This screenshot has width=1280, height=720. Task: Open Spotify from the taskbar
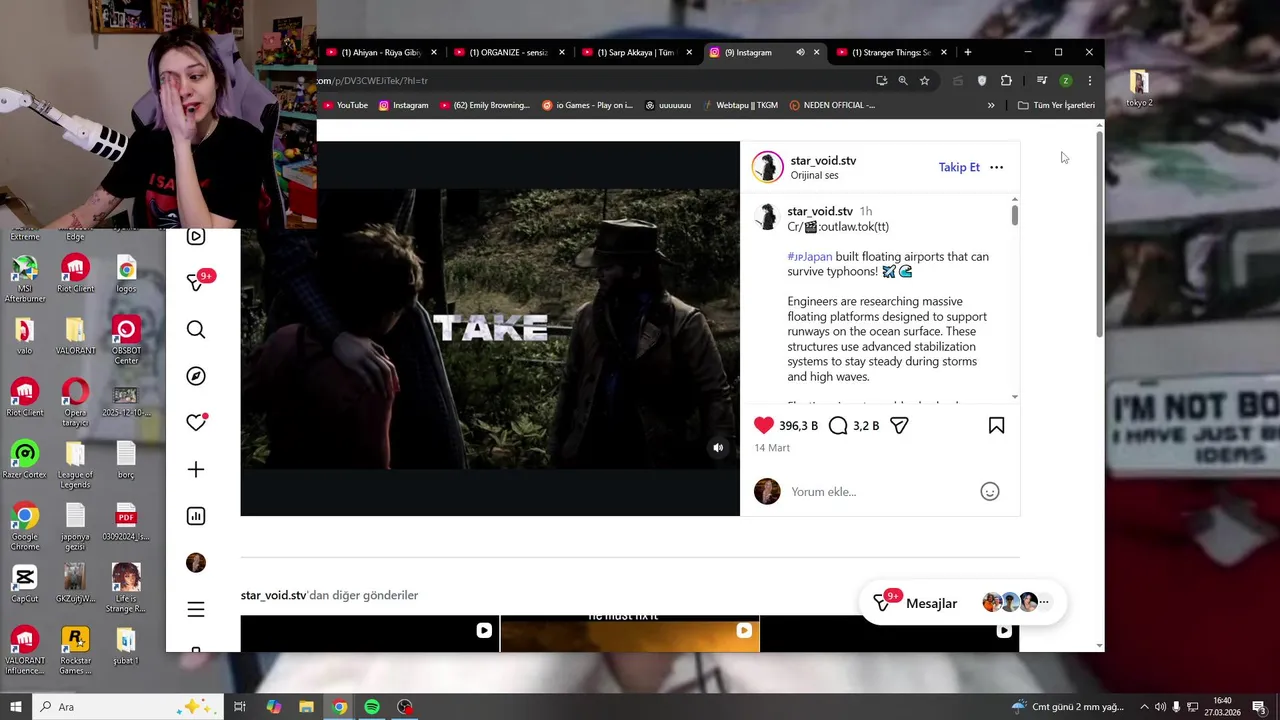pyautogui.click(x=372, y=707)
